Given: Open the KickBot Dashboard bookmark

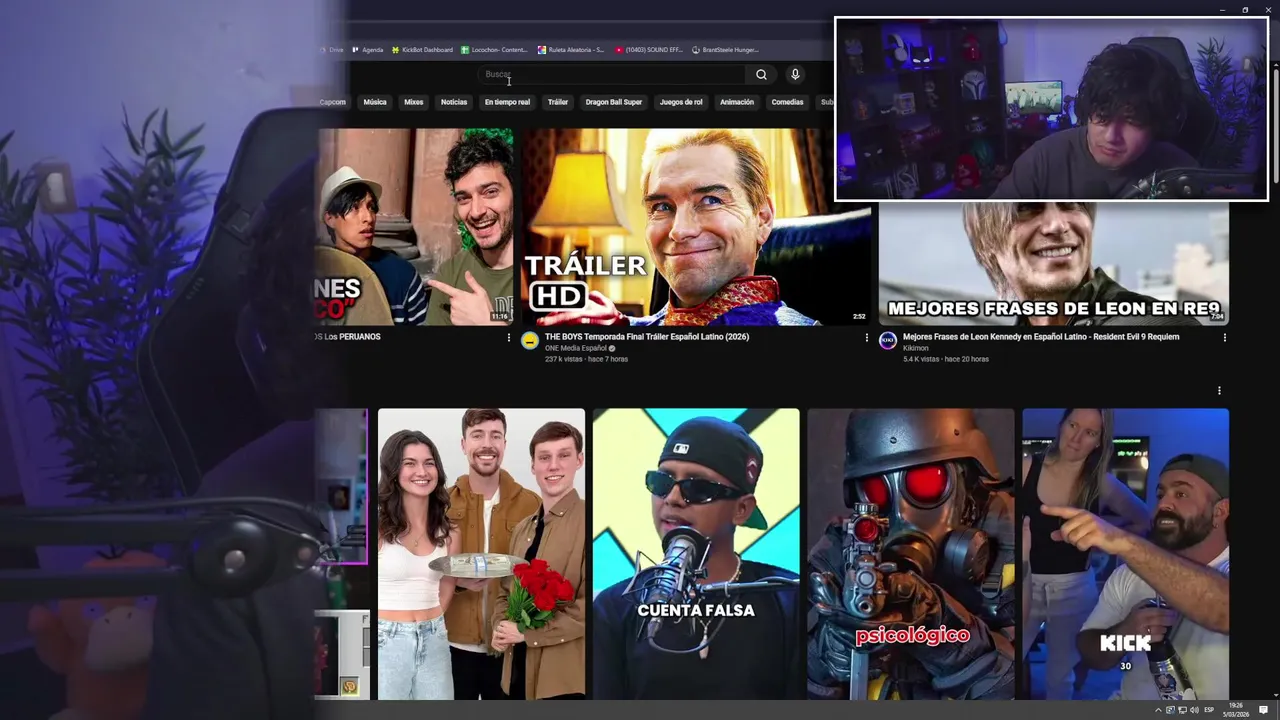Looking at the screenshot, I should (x=422, y=50).
